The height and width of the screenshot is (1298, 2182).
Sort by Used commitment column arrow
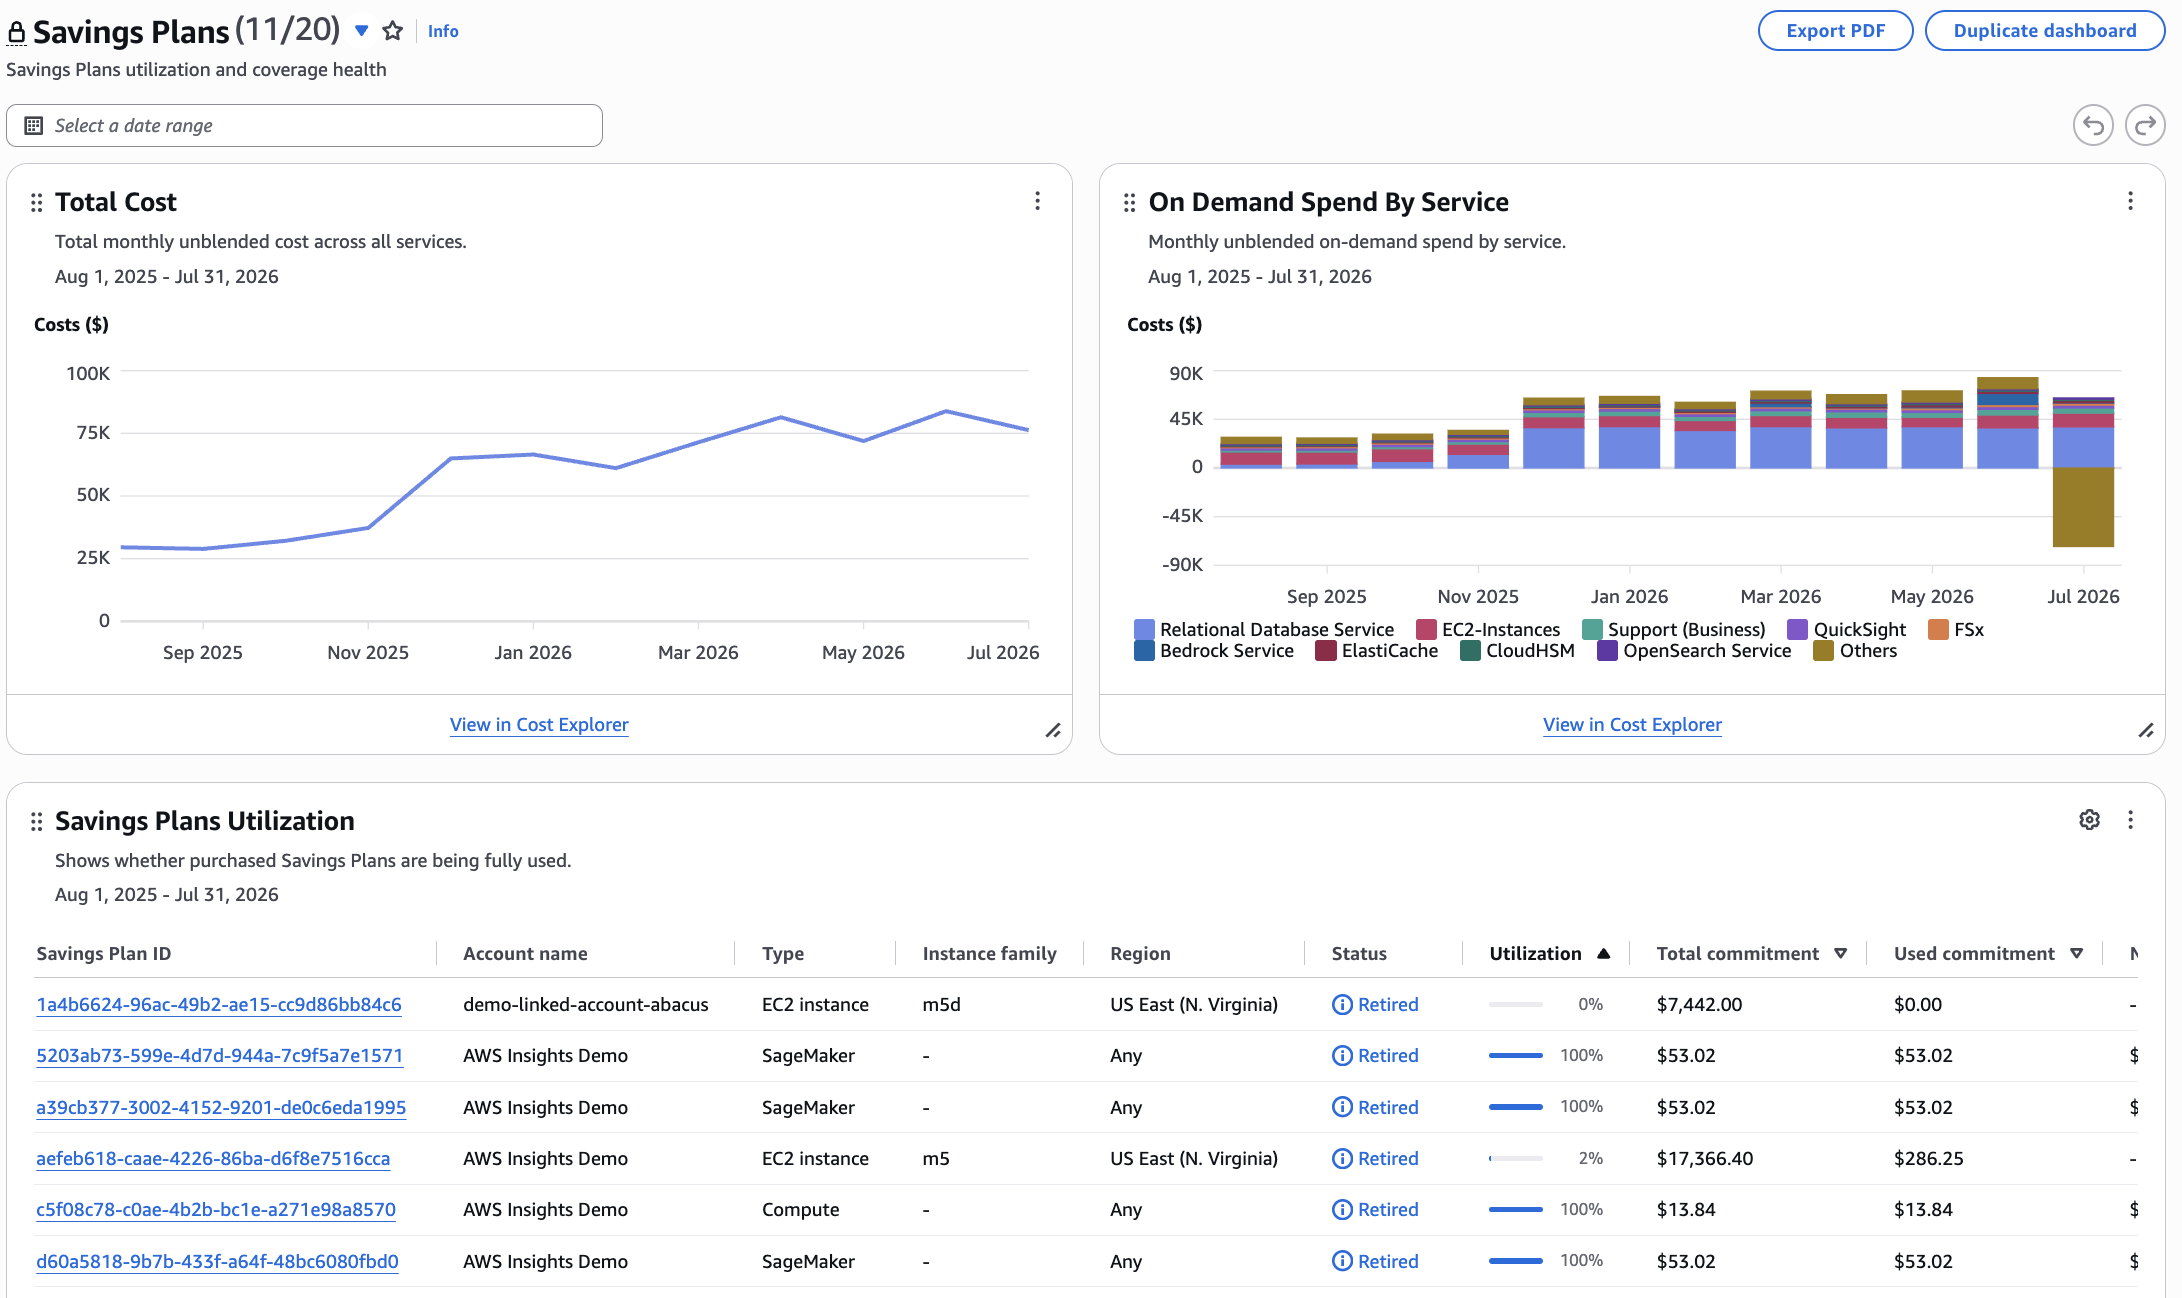2076,953
